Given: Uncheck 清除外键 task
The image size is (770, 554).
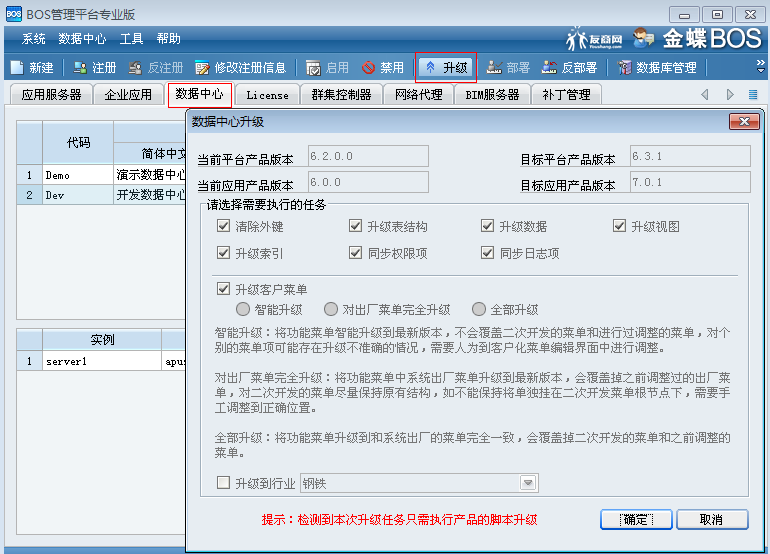Looking at the screenshot, I should [223, 226].
